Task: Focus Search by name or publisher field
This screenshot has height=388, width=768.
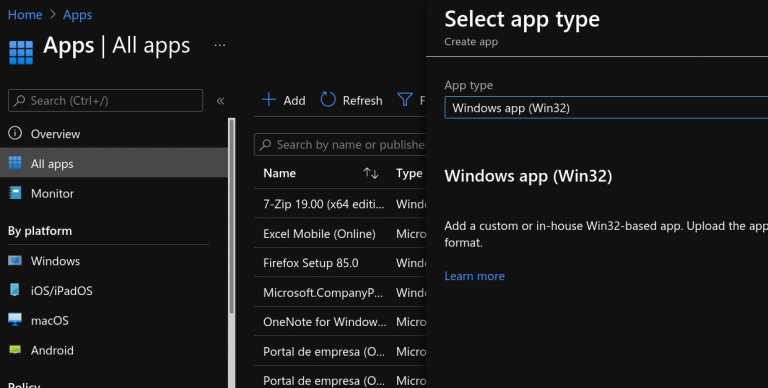Action: (340, 145)
